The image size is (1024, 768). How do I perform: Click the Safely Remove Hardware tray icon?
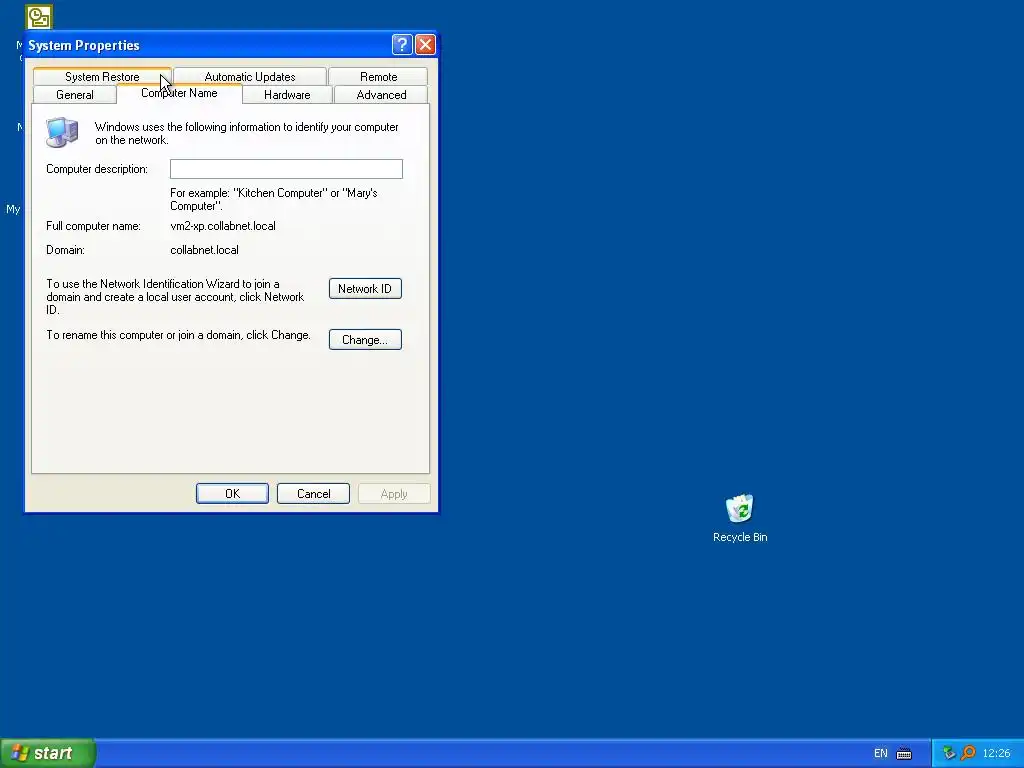point(949,753)
